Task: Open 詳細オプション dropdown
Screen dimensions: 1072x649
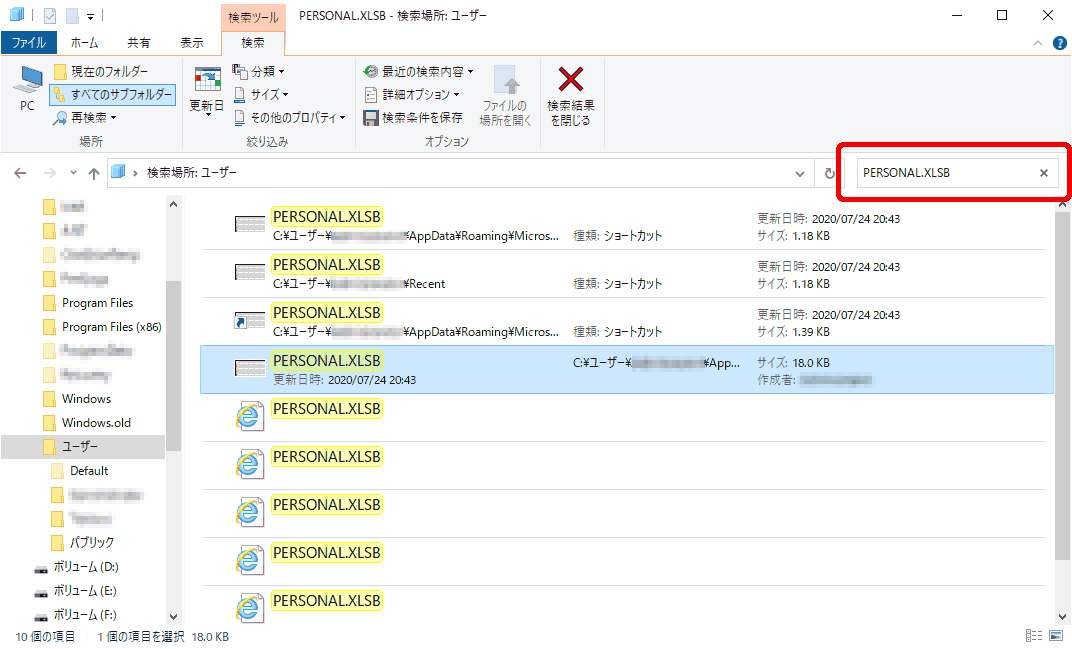Action: point(412,94)
